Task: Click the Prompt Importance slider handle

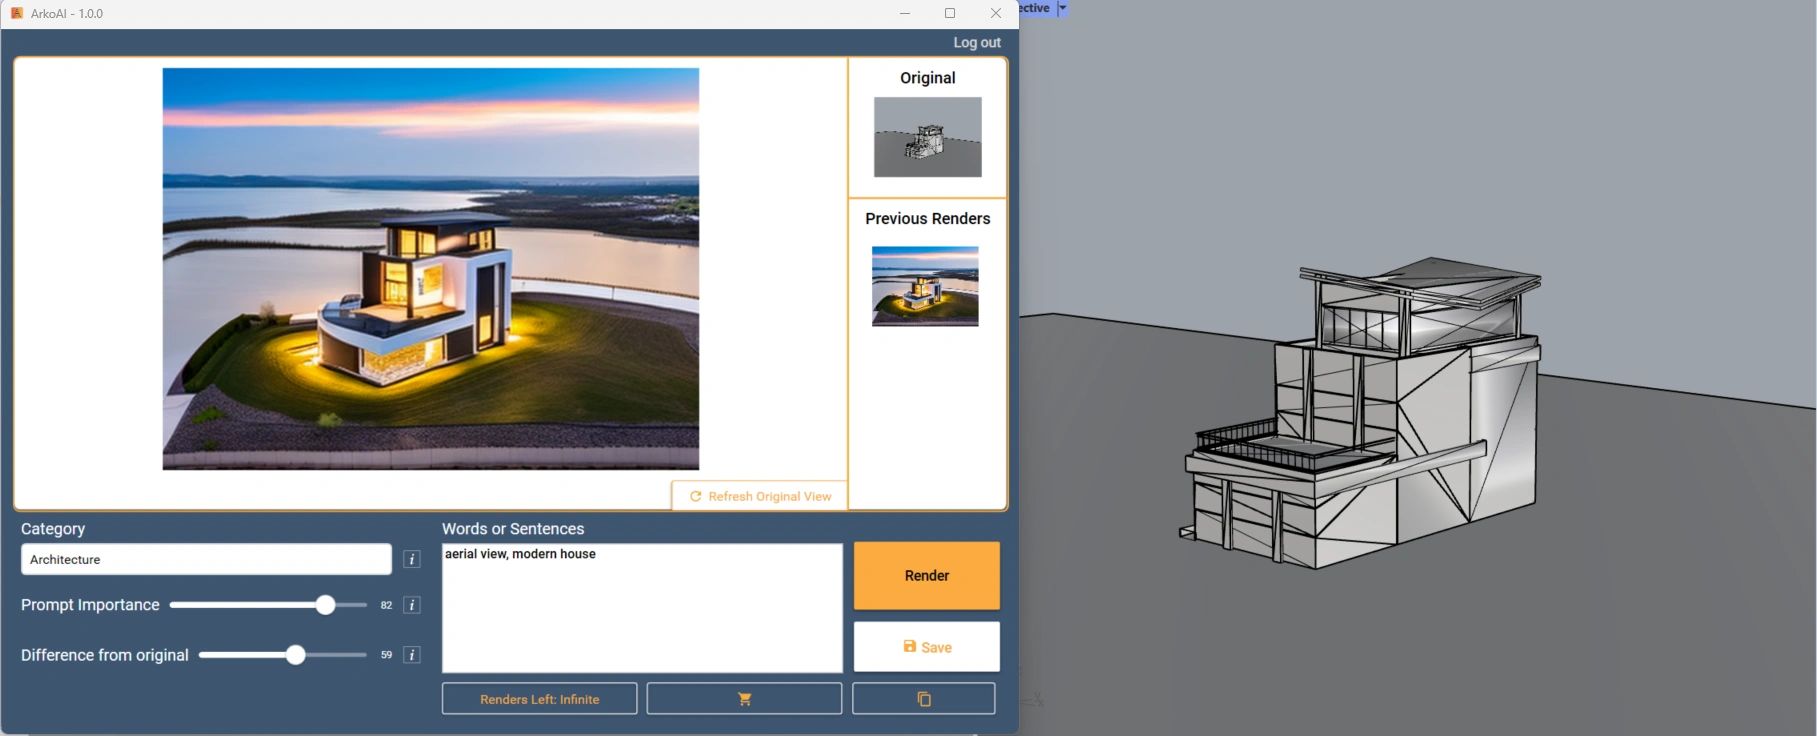Action: [325, 605]
